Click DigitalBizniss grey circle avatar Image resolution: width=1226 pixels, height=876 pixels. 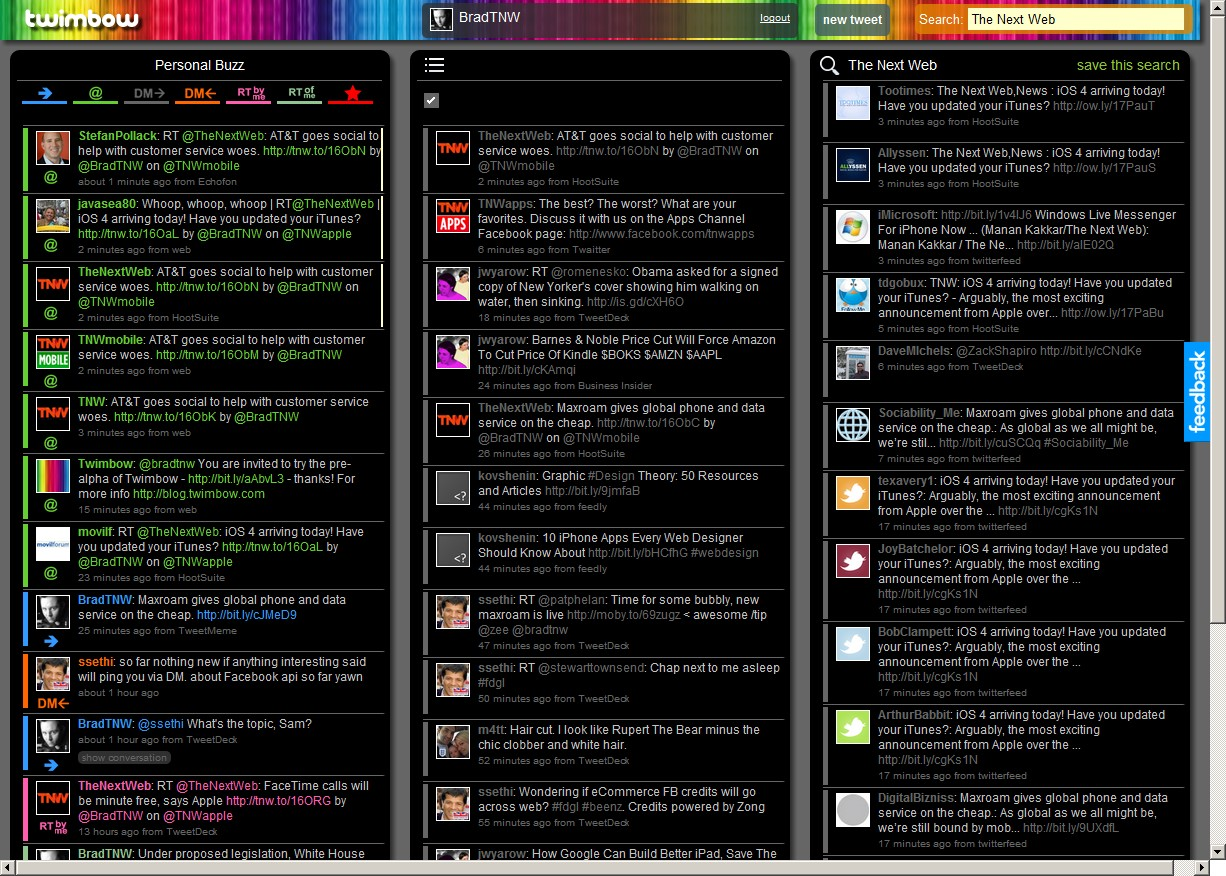(x=853, y=810)
